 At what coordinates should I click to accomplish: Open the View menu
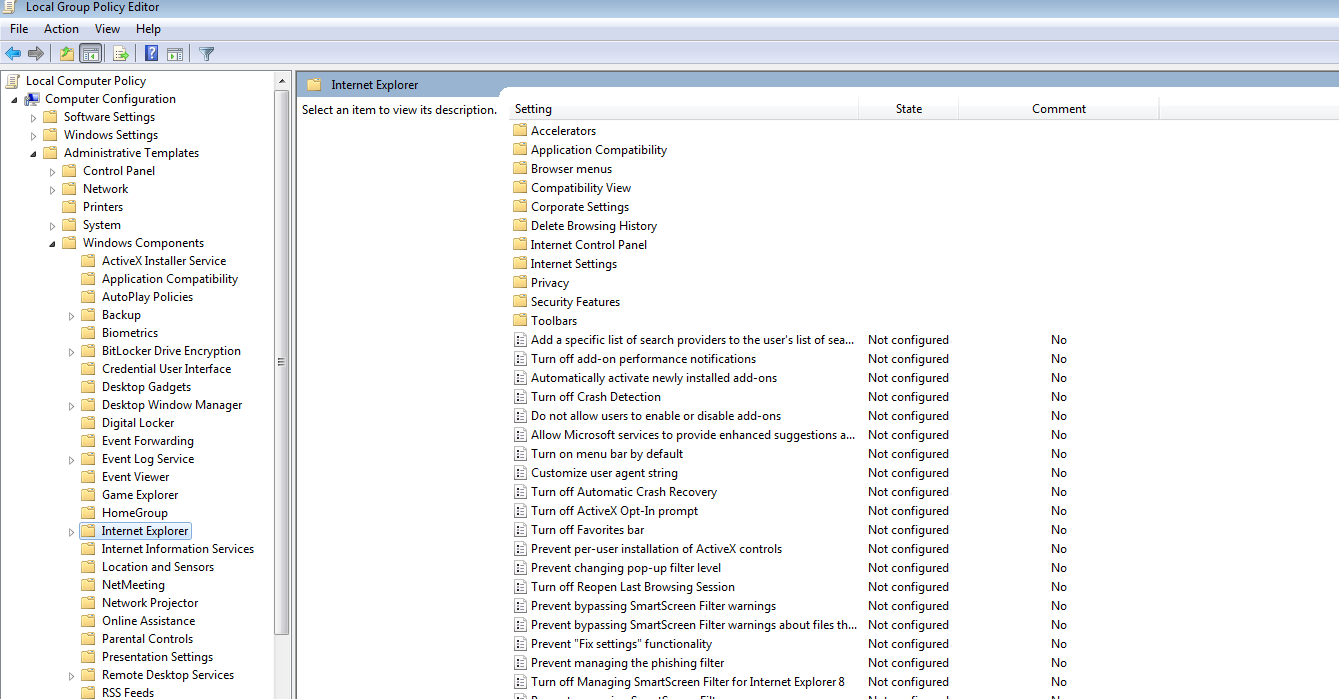(x=107, y=29)
